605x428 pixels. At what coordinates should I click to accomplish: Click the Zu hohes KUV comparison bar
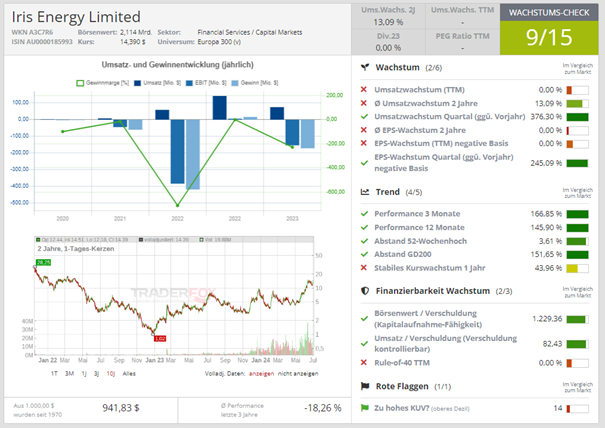click(x=578, y=408)
